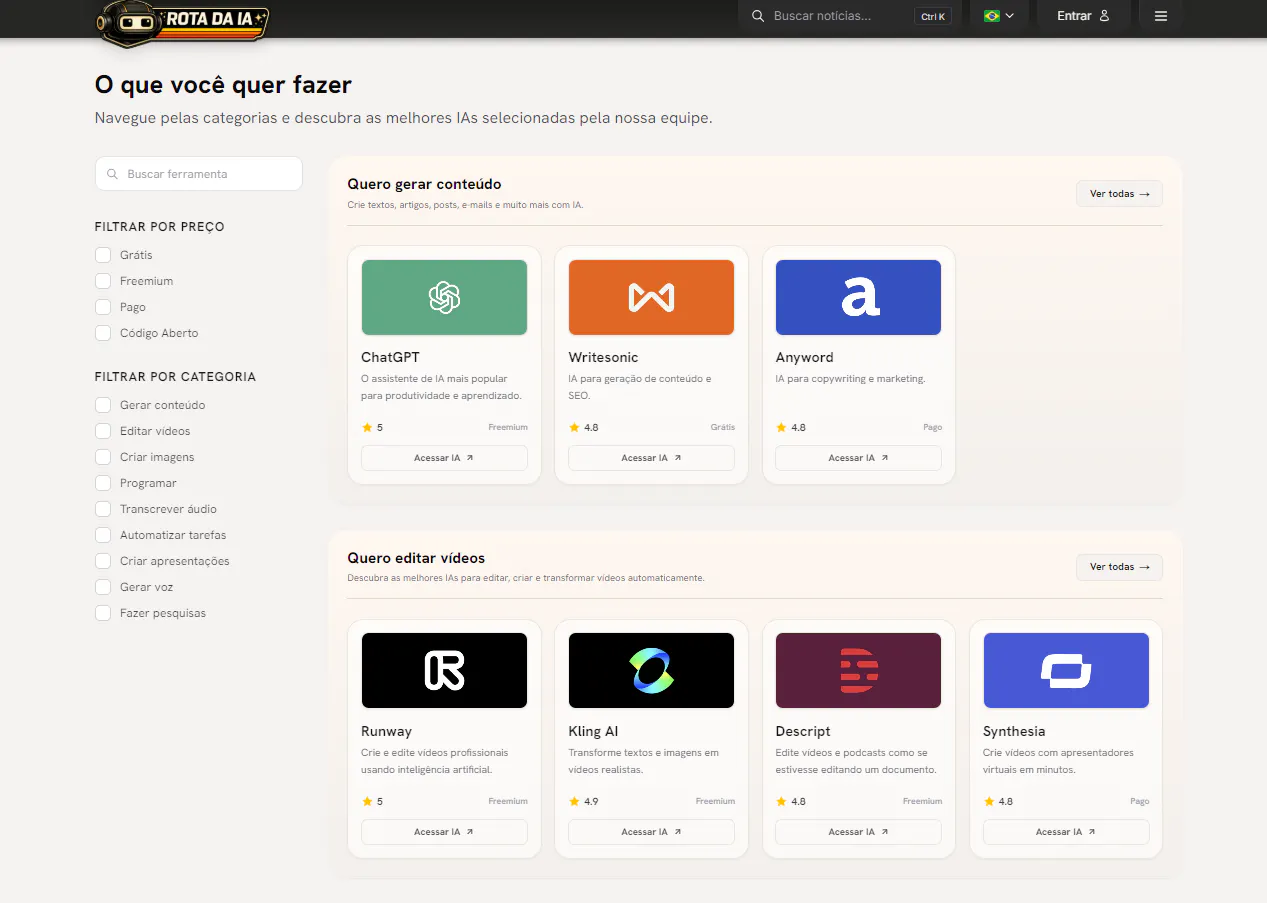Click the Kling AI logo
1267x903 pixels.
click(x=651, y=670)
